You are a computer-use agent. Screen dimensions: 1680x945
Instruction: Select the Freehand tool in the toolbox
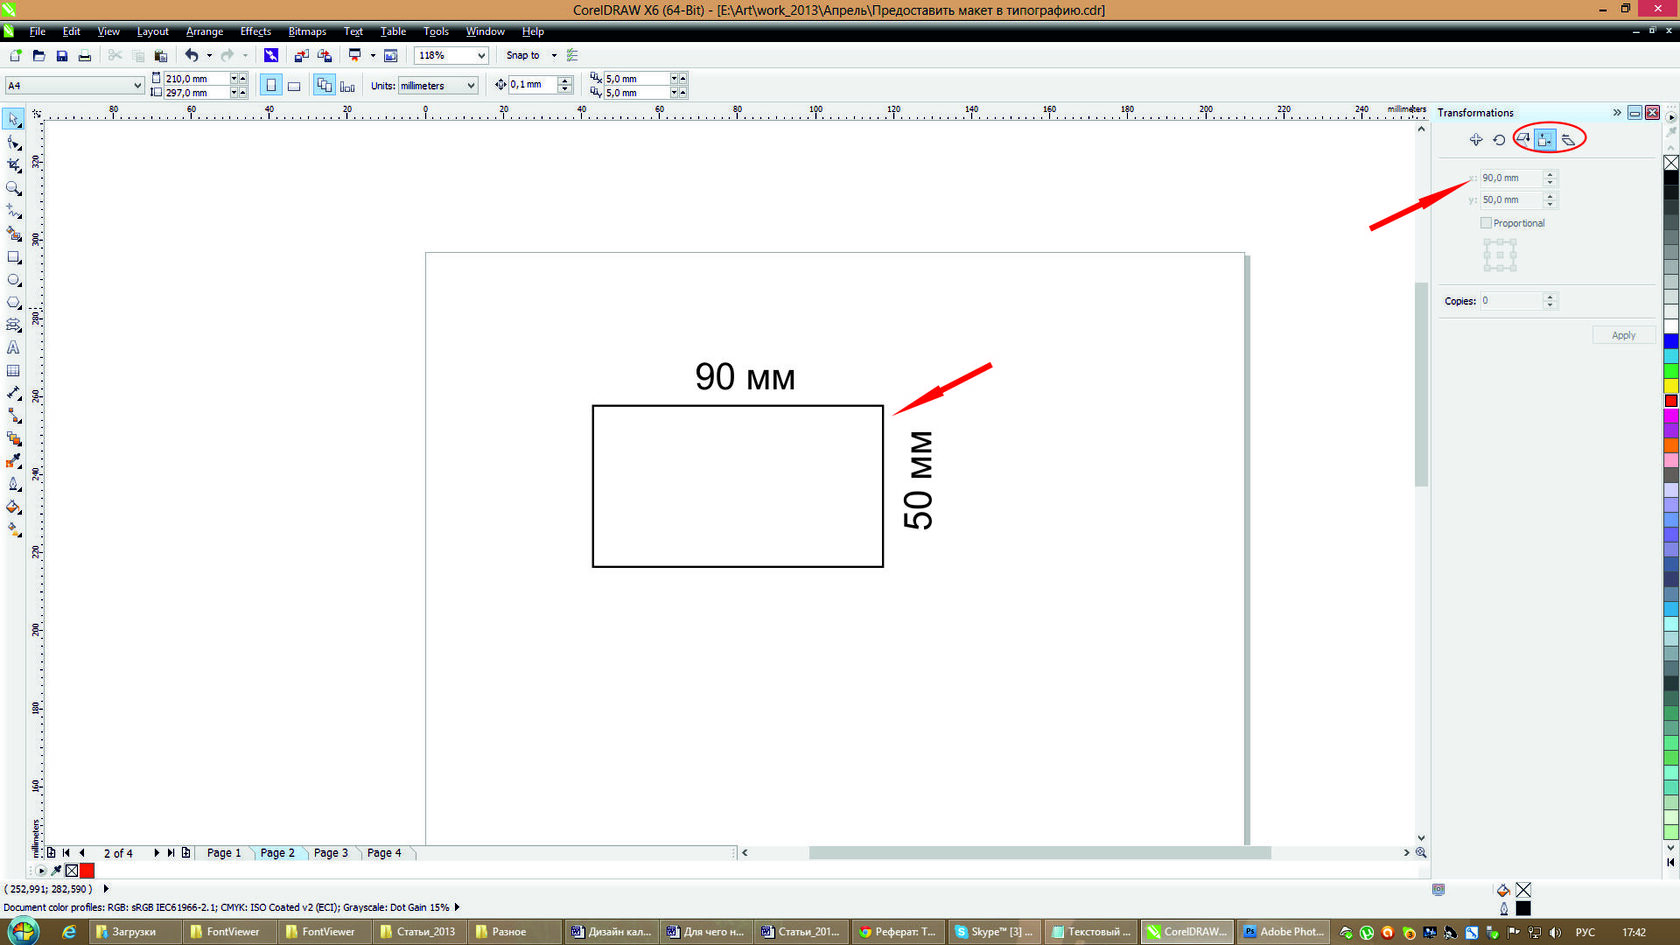click(x=14, y=212)
